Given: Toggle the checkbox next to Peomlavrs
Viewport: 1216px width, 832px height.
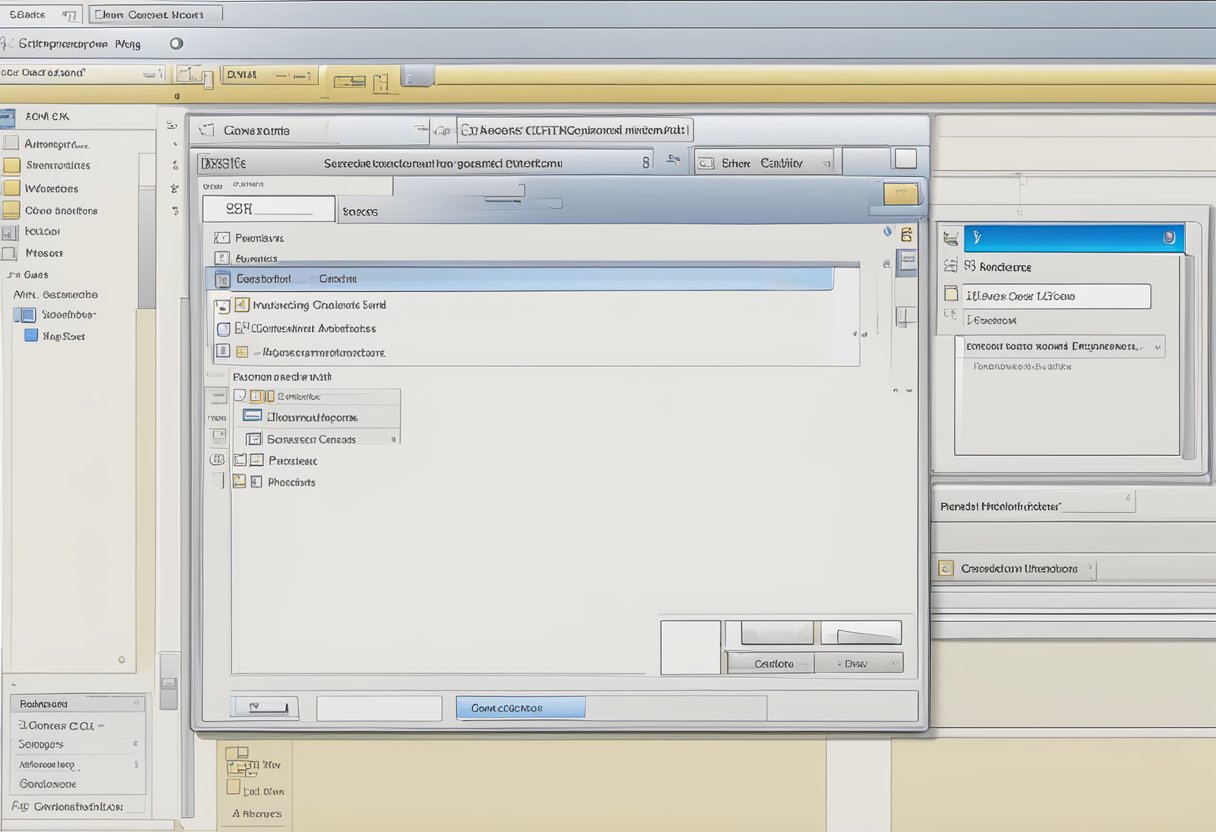Looking at the screenshot, I should coord(221,238).
